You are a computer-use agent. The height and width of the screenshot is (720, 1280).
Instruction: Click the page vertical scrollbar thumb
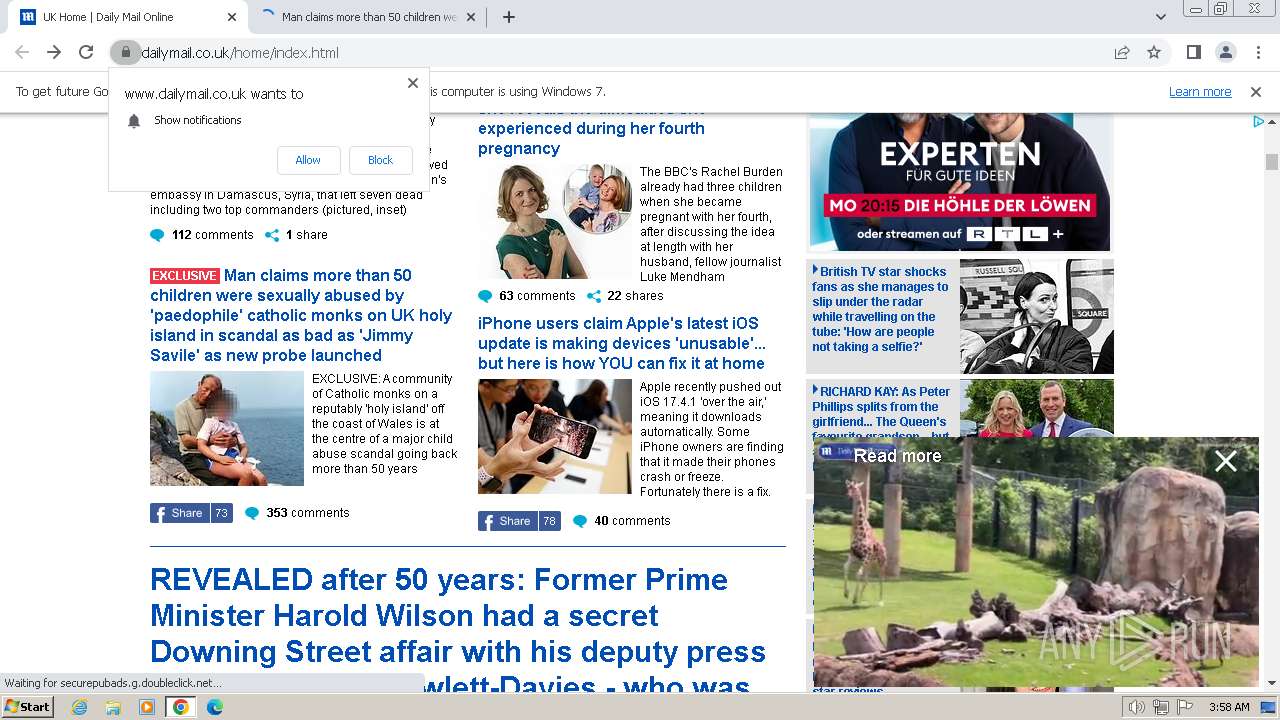(1272, 162)
